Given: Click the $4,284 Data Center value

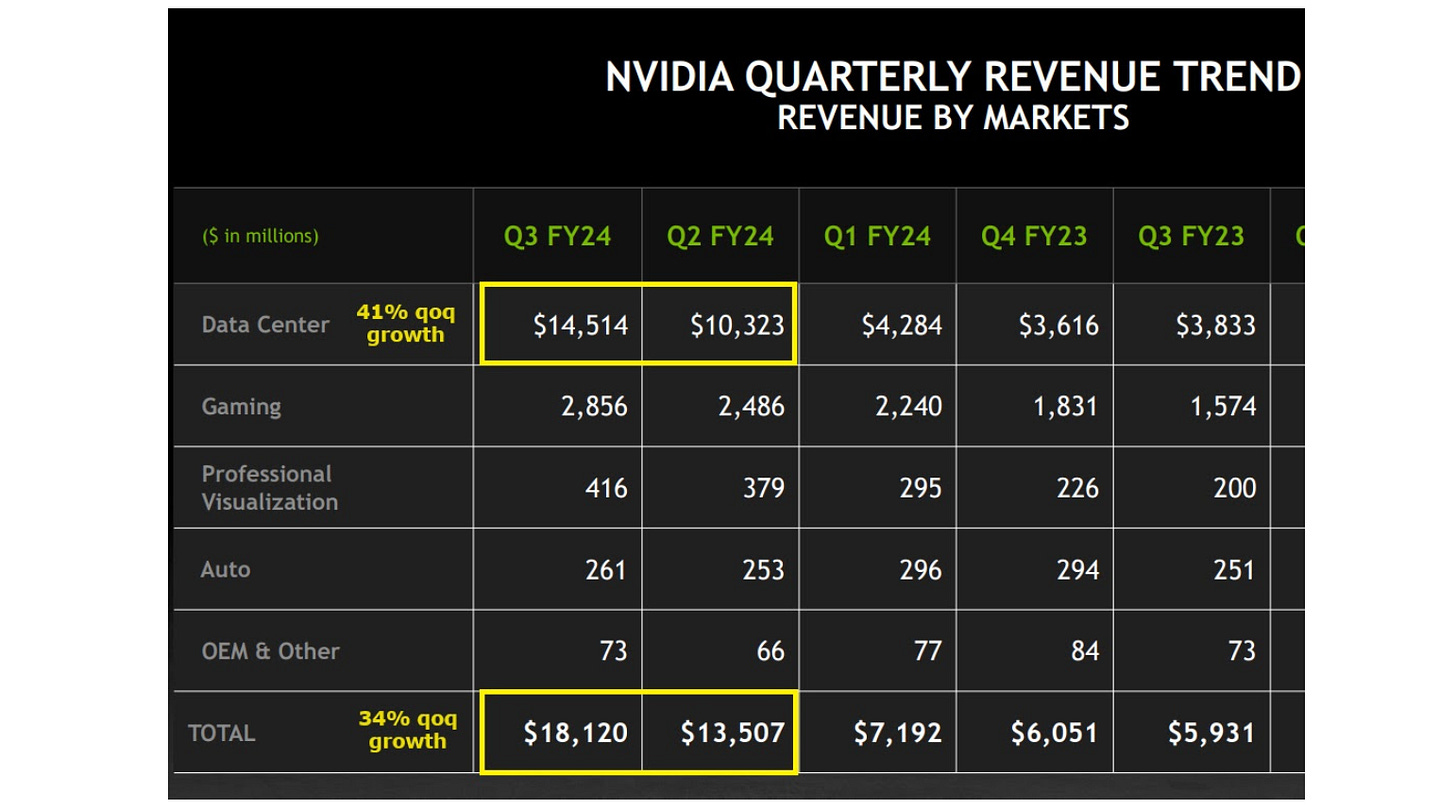Looking at the screenshot, I should tap(901, 325).
